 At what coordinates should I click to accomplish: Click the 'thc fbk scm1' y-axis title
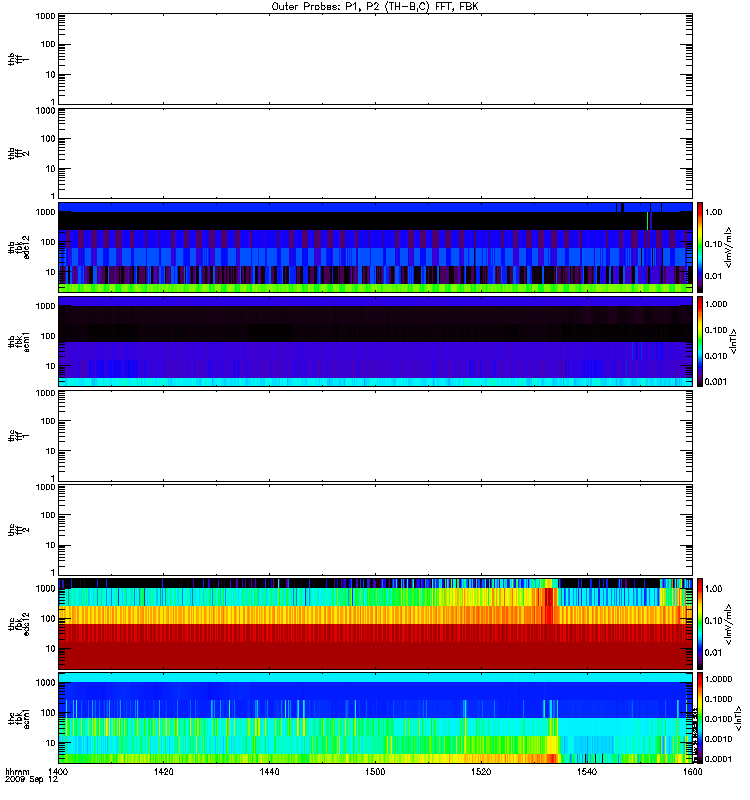[x=18, y=718]
